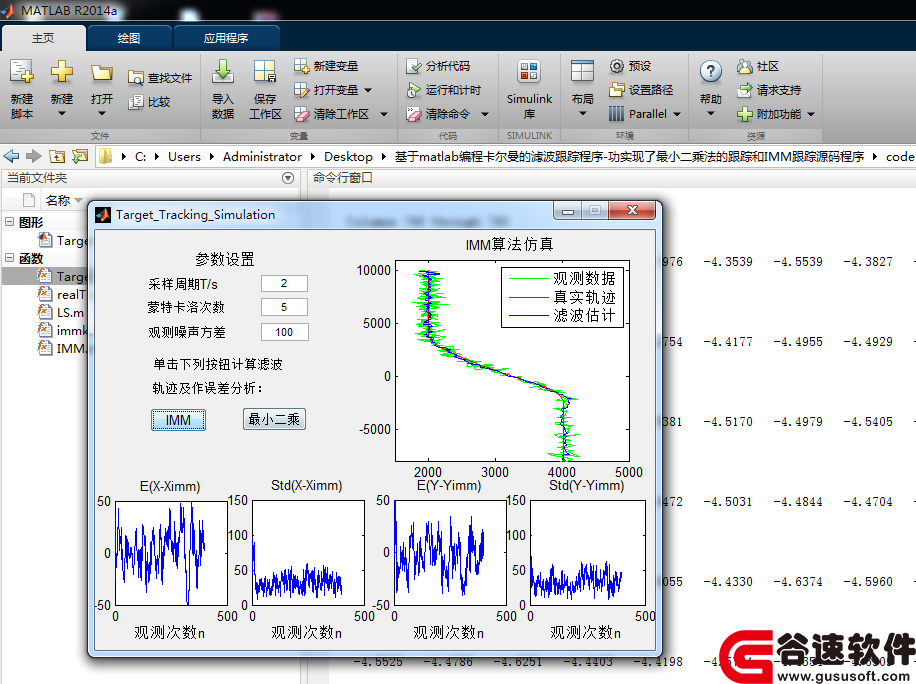Screen dimensions: 916x684
Task: Open the Clear Commands (清除命令) dropdown arrow
Action: coord(485,114)
